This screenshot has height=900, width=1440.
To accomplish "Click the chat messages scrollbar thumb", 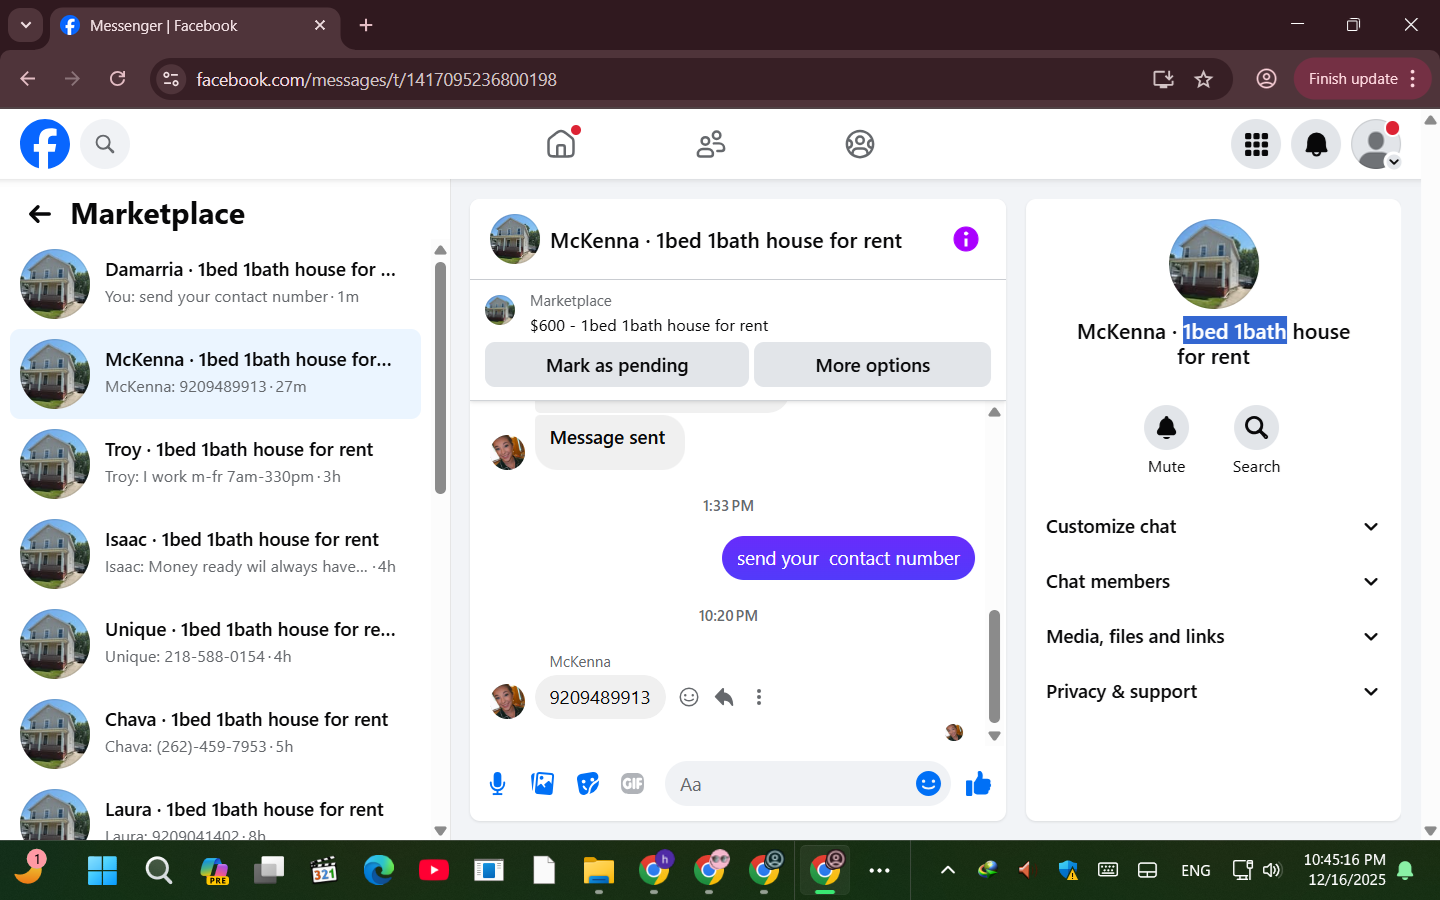I will tap(994, 666).
